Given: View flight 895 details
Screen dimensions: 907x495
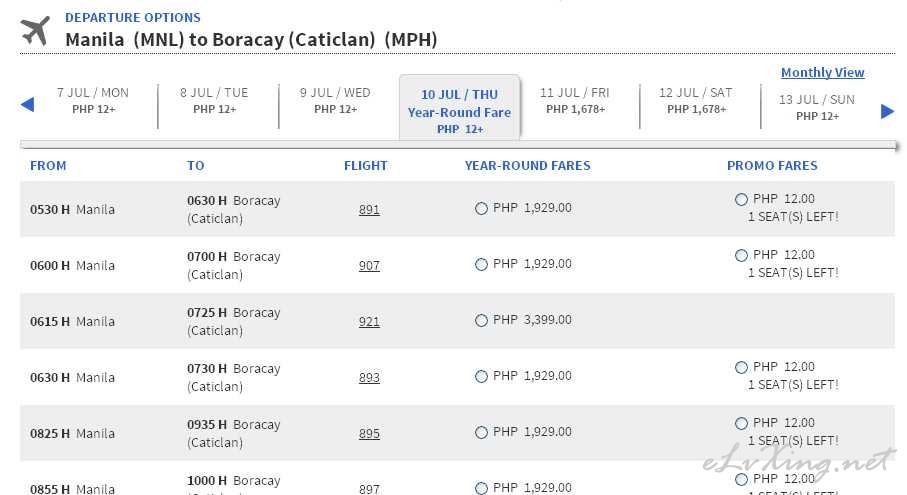Looking at the screenshot, I should 369,434.
